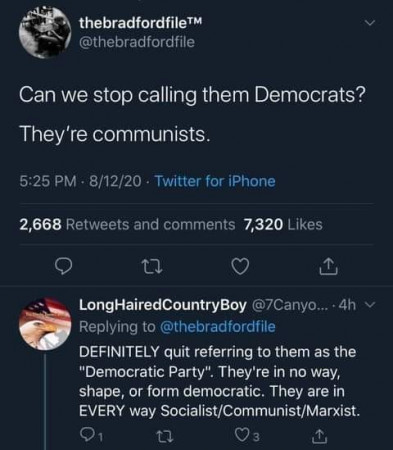393x450 pixels.
Task: Reply to thebradfordfile's main tweet
Action: click(63, 267)
